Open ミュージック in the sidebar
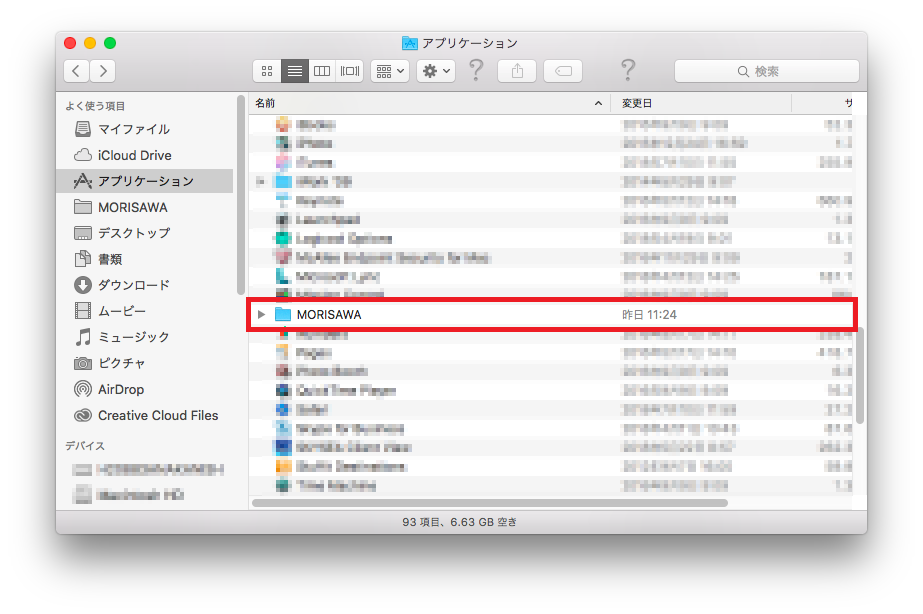 point(145,337)
